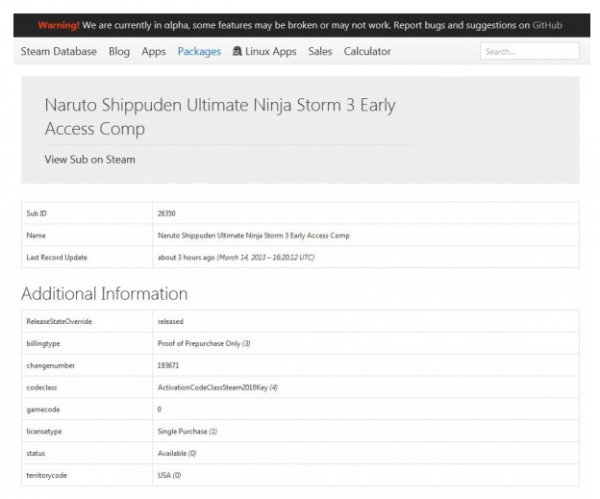
Task: Select the about 3 hours ago timestamp
Action: [236, 257]
